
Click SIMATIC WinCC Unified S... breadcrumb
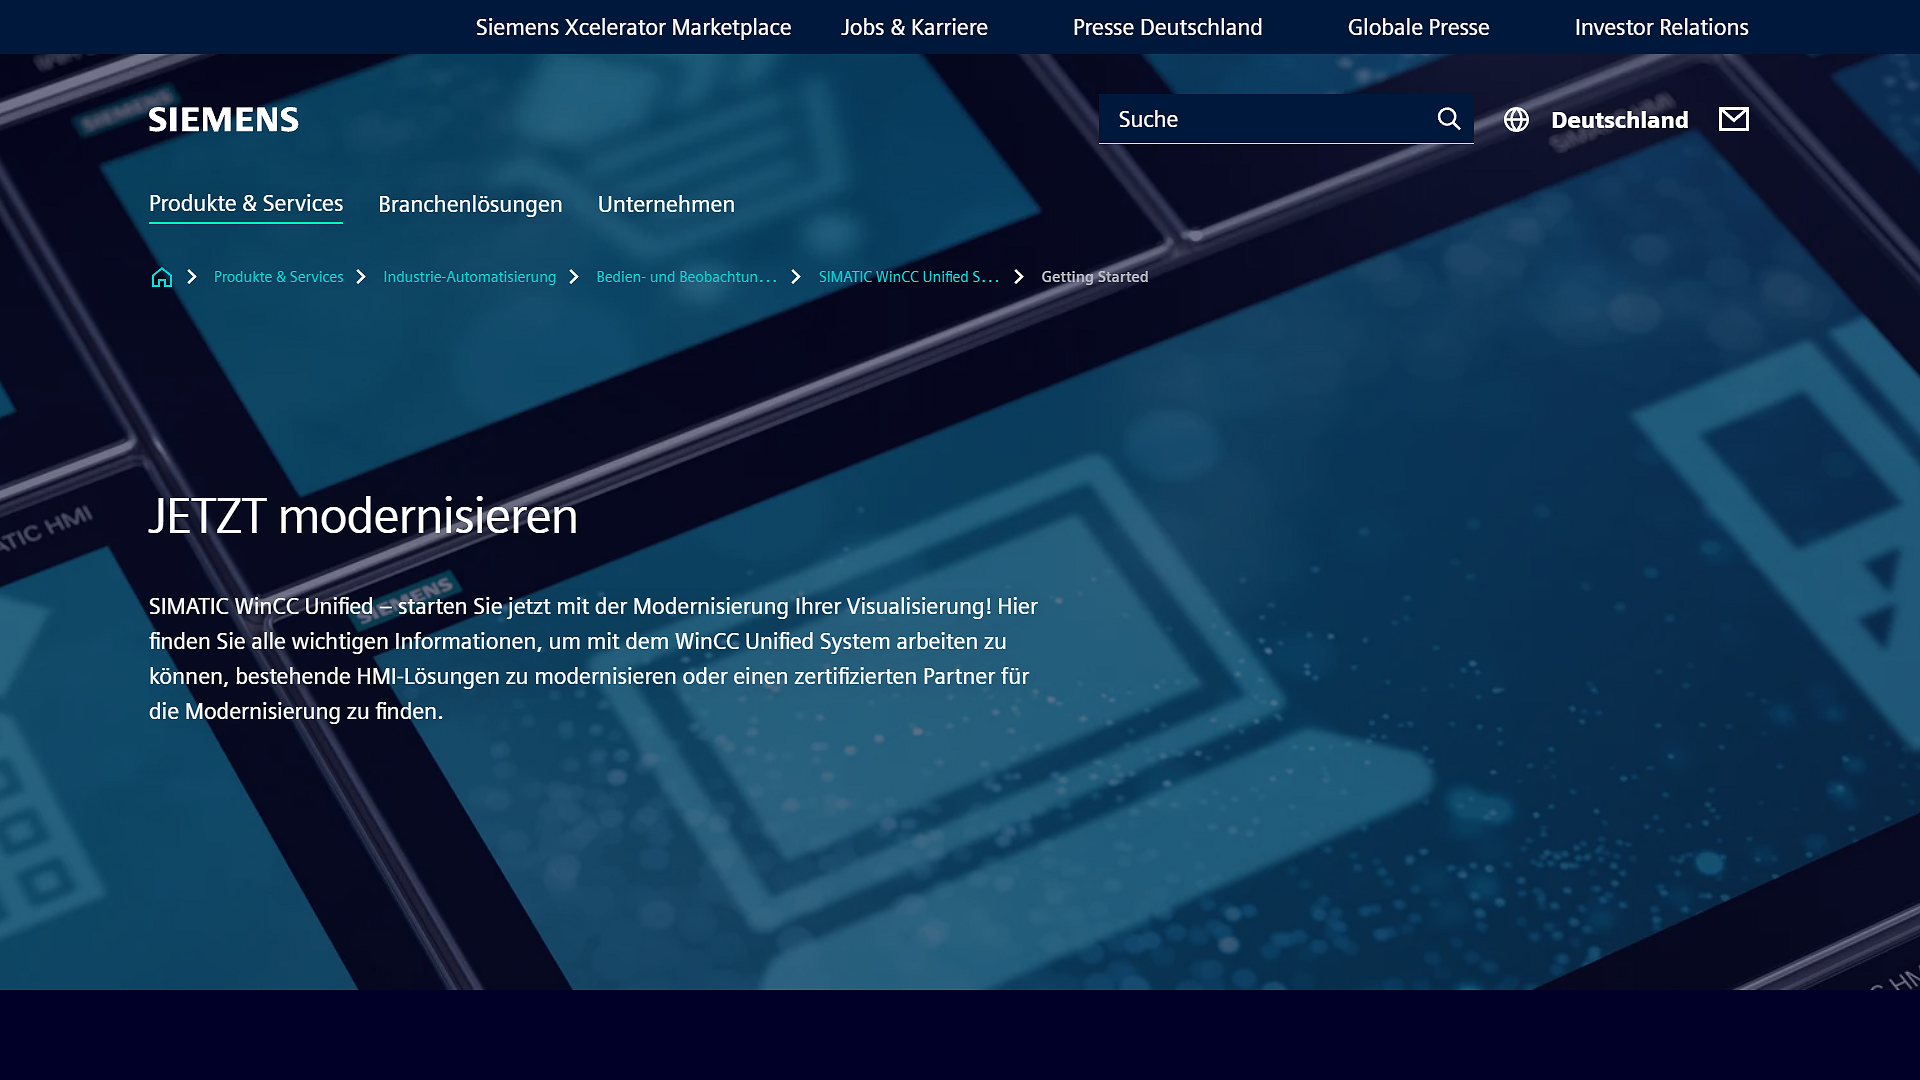click(x=908, y=277)
